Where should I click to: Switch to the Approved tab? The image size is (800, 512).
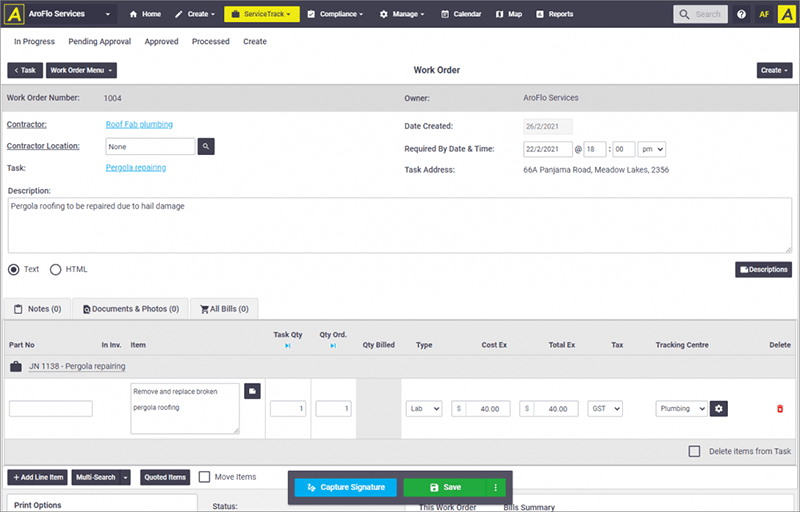pyautogui.click(x=161, y=42)
